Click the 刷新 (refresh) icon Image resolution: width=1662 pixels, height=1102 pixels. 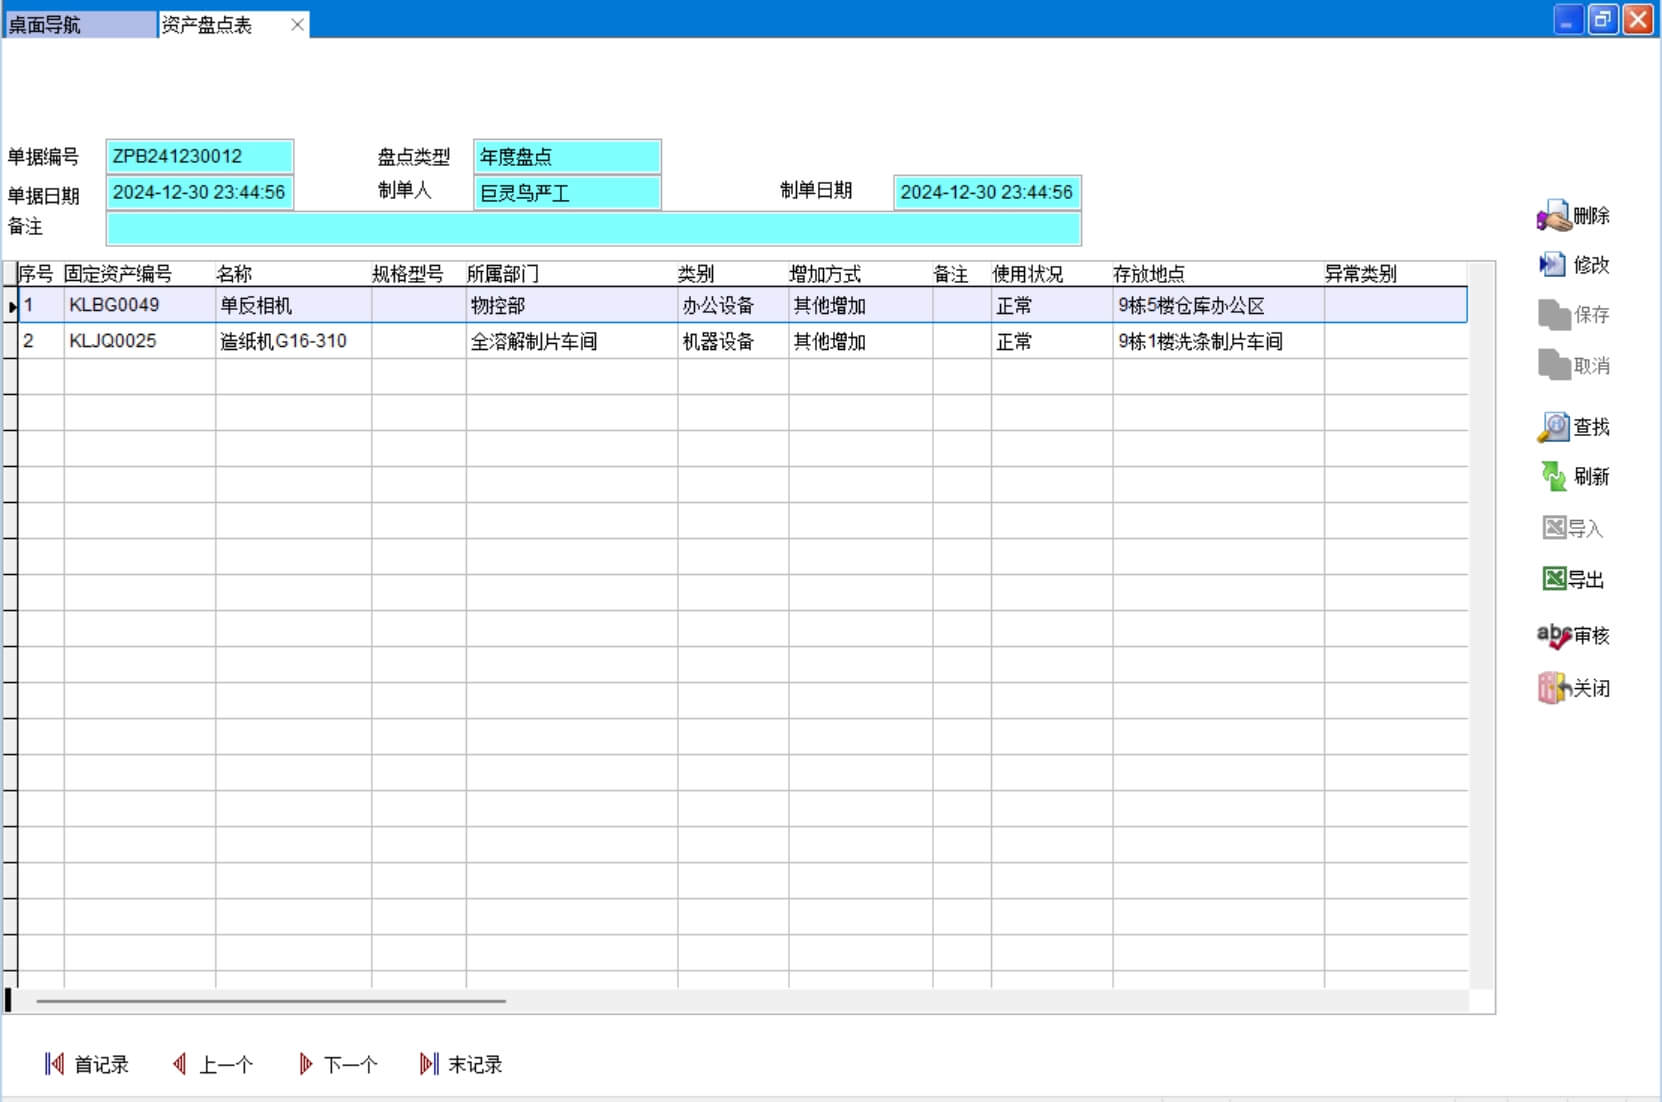1554,477
